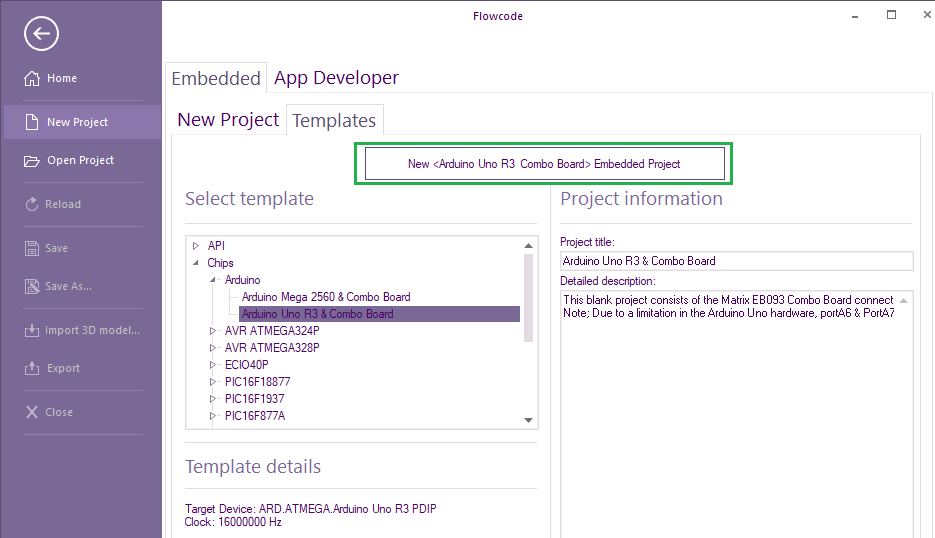This screenshot has height=538, width=935.
Task: Click the Reload circular arrow icon
Action: [x=32, y=204]
